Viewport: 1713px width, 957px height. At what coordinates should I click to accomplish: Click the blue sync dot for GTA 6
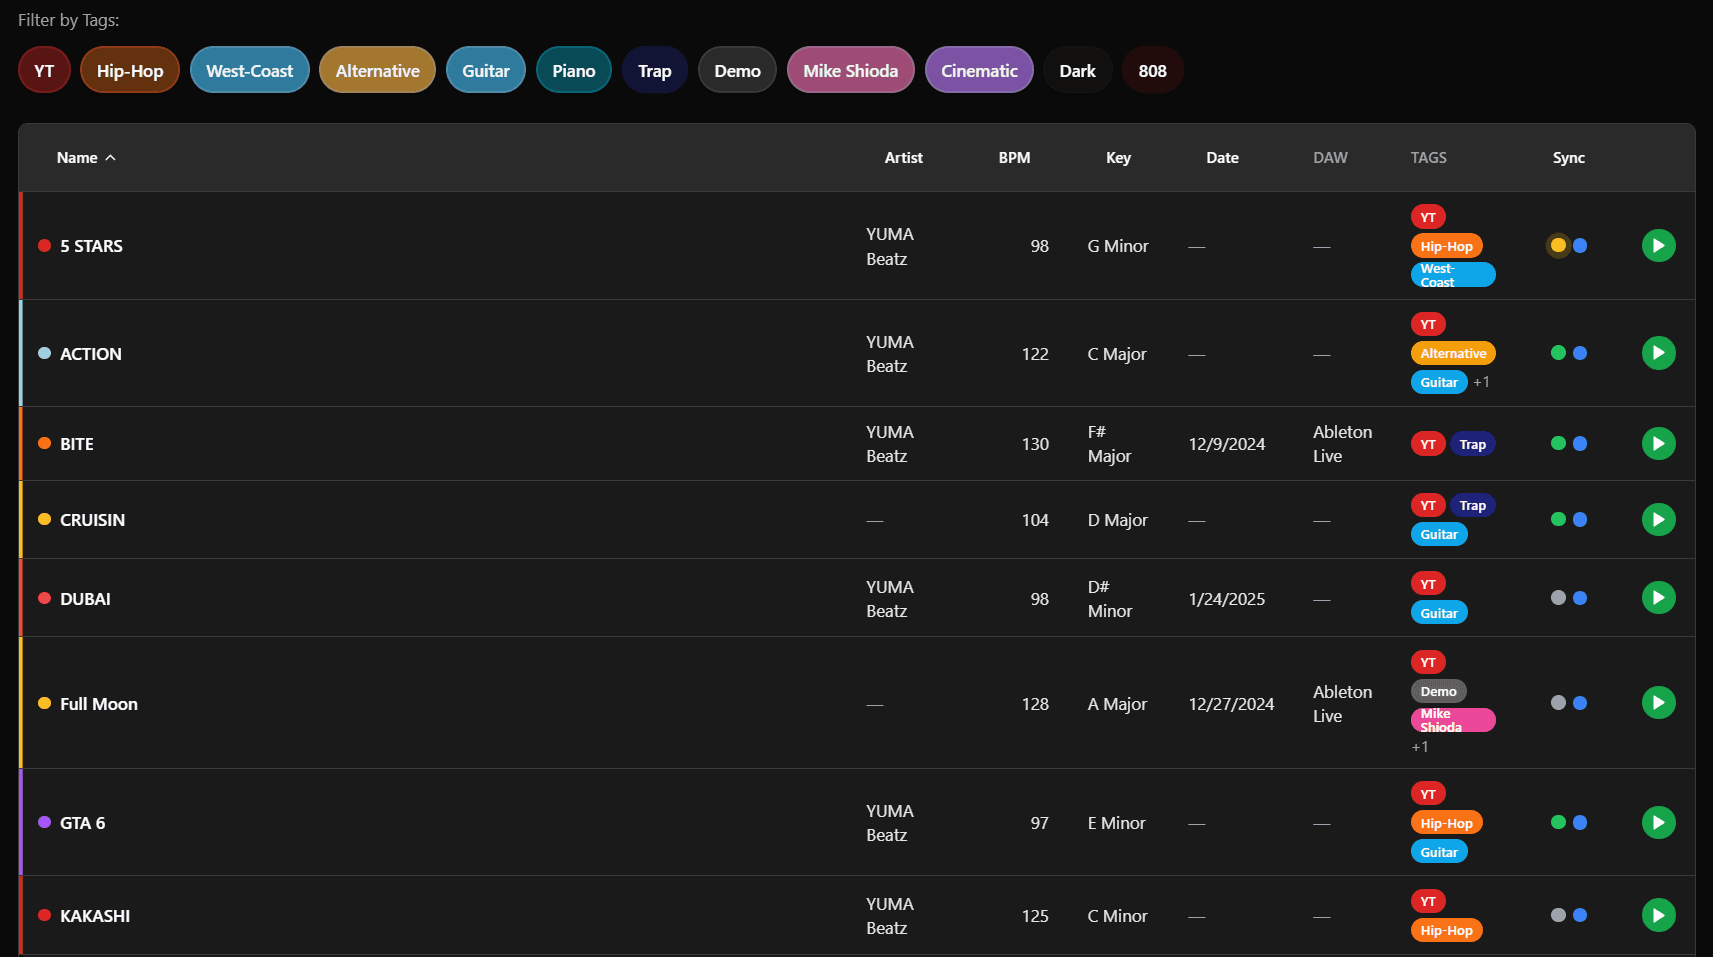coord(1580,822)
